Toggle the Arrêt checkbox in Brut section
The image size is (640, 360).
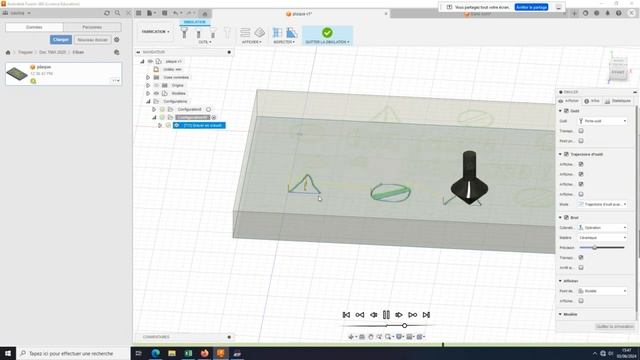click(x=581, y=268)
